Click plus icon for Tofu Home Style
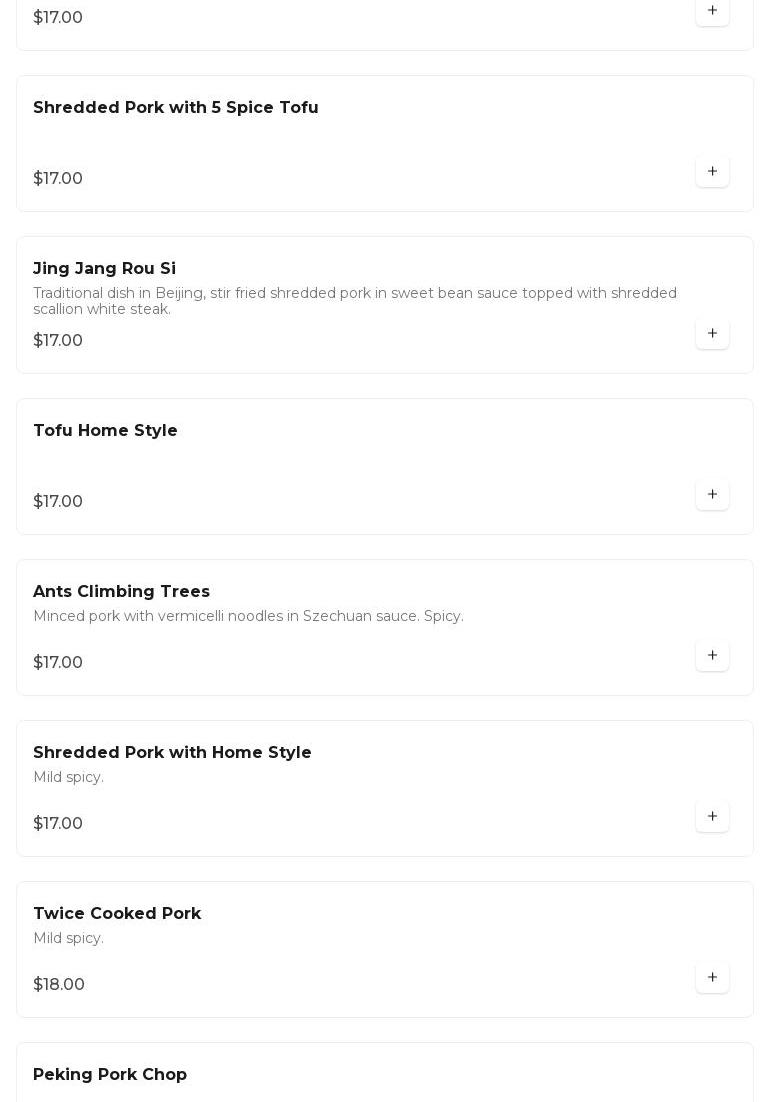Image resolution: width=770 pixels, height=1102 pixels. click(712, 495)
